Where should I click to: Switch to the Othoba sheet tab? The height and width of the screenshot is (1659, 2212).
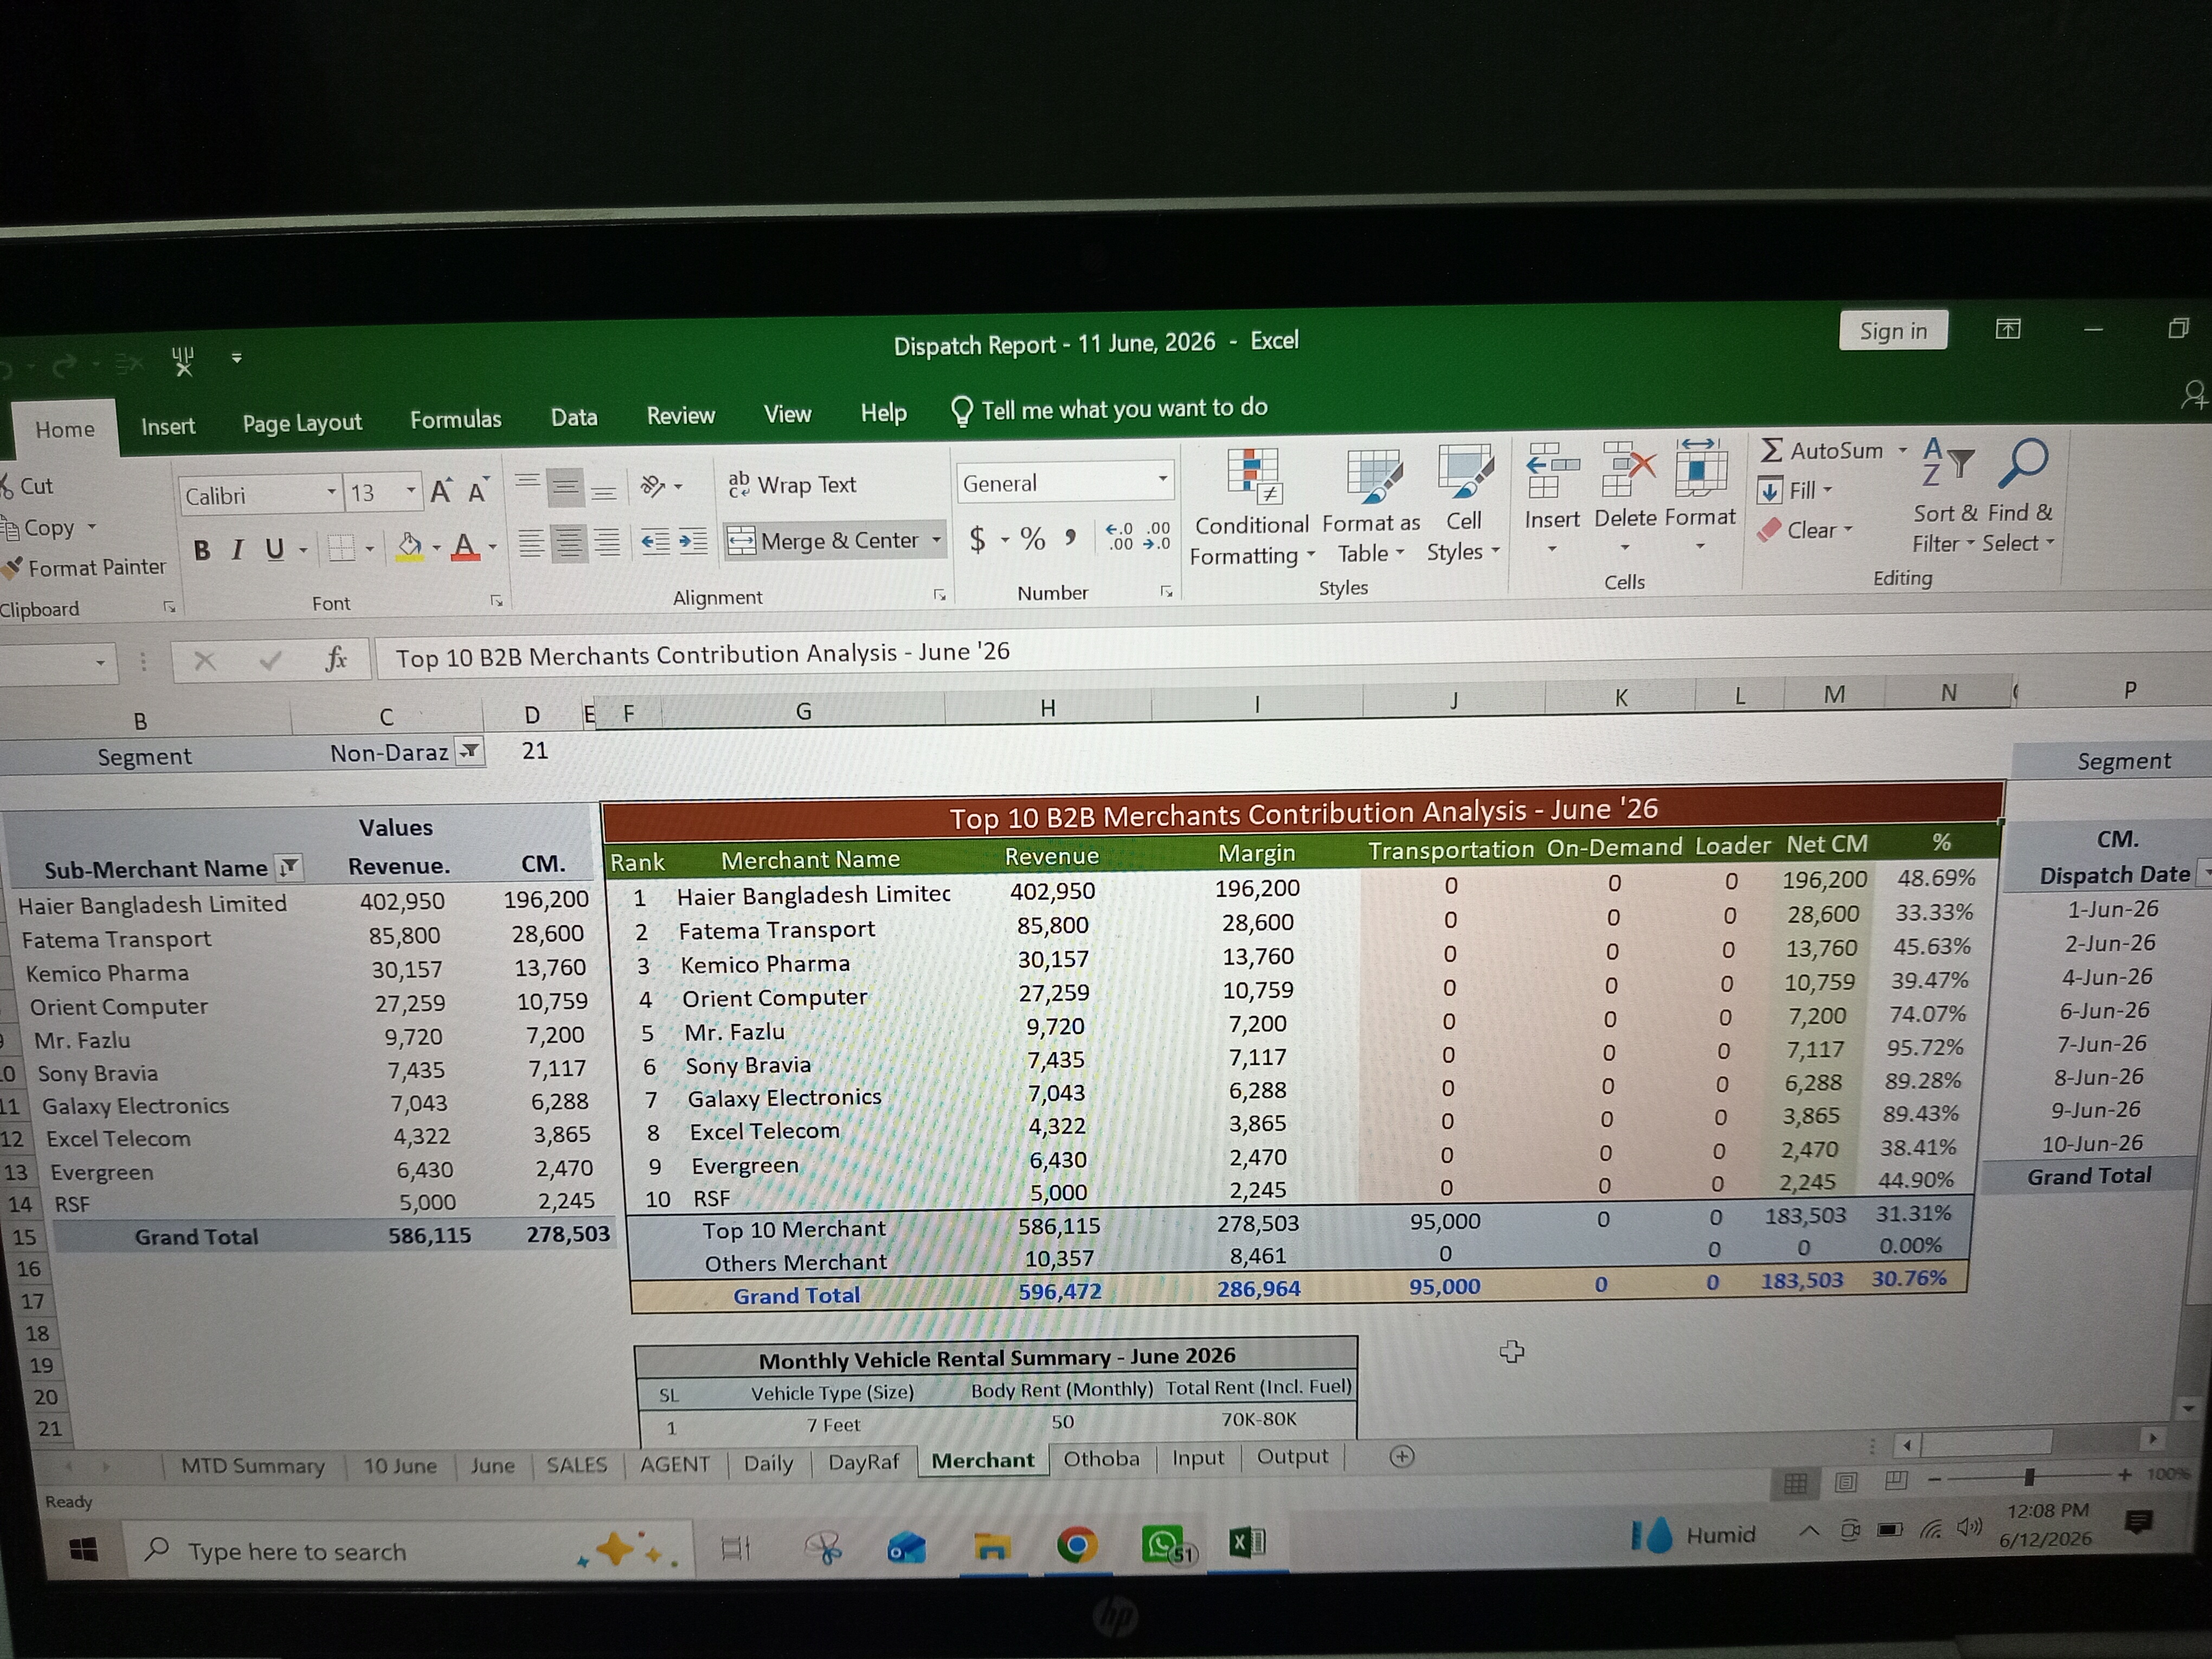[x=1101, y=1458]
